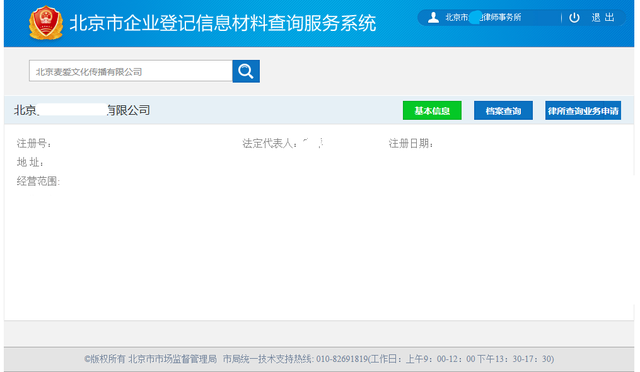
Task: Open the 基本信息 tab
Action: (432, 111)
